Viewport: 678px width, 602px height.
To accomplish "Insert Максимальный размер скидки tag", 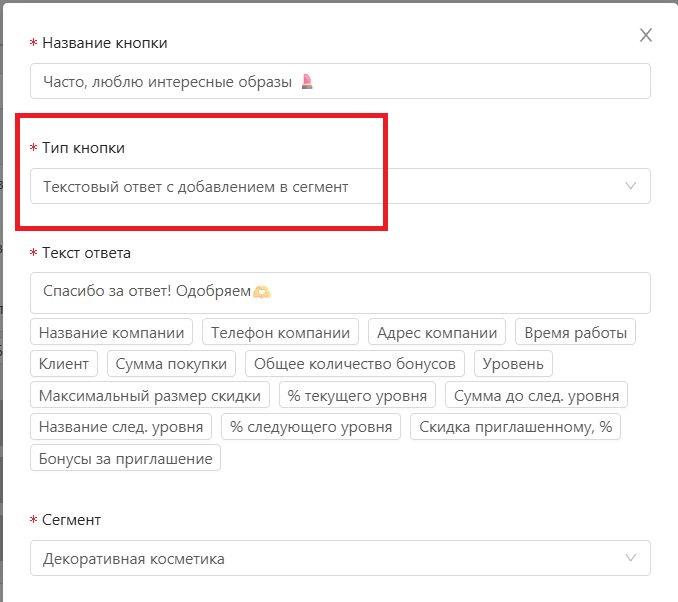I will click(150, 395).
